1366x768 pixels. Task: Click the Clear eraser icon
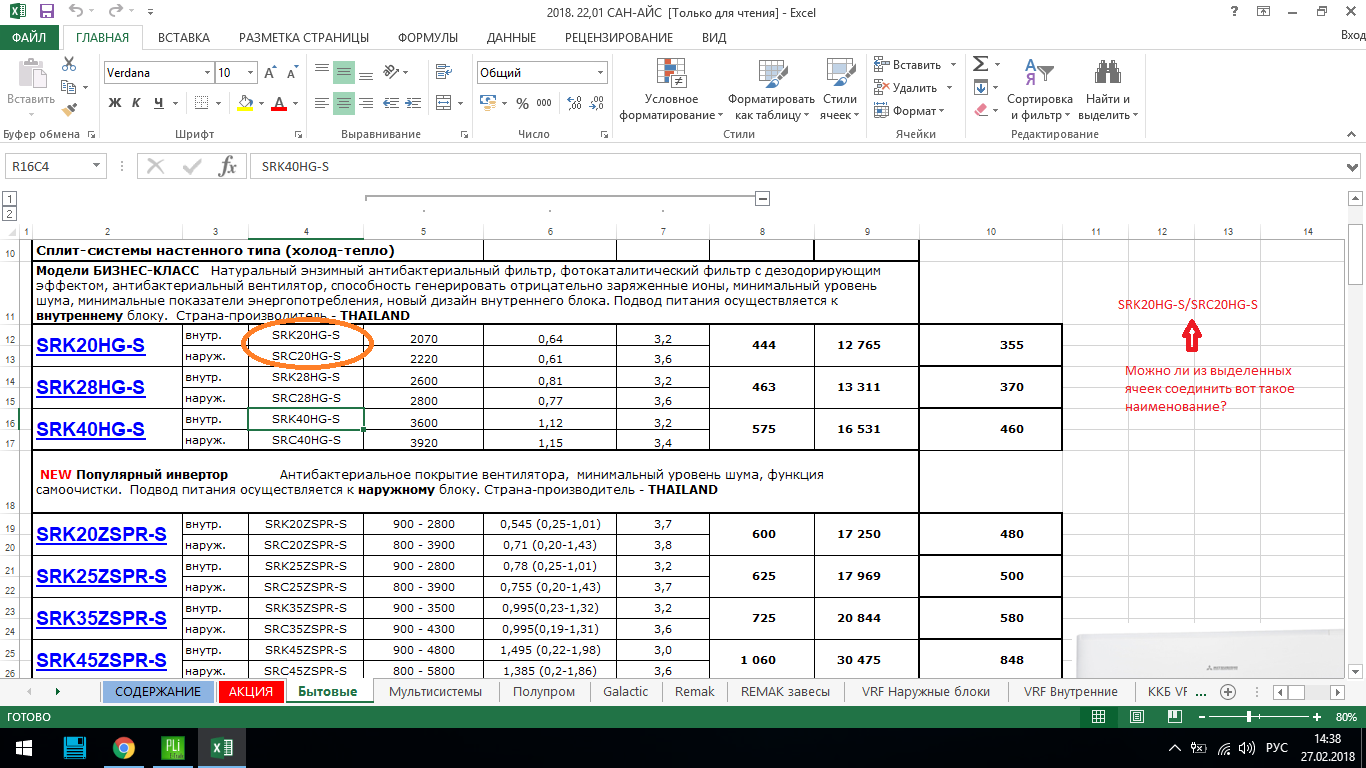click(980, 110)
